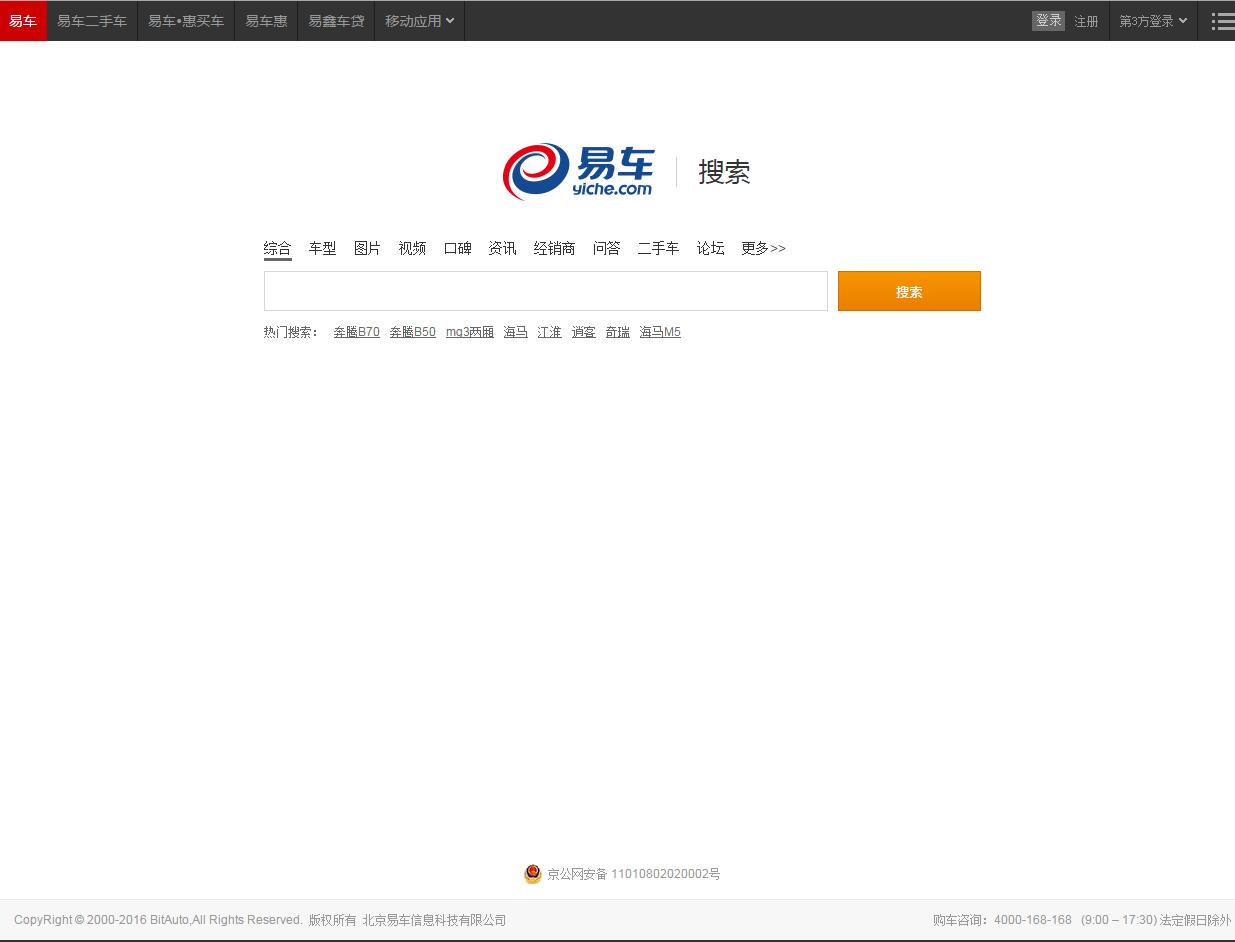Select the 视频 search tab
This screenshot has height=942, width=1235.
point(412,248)
